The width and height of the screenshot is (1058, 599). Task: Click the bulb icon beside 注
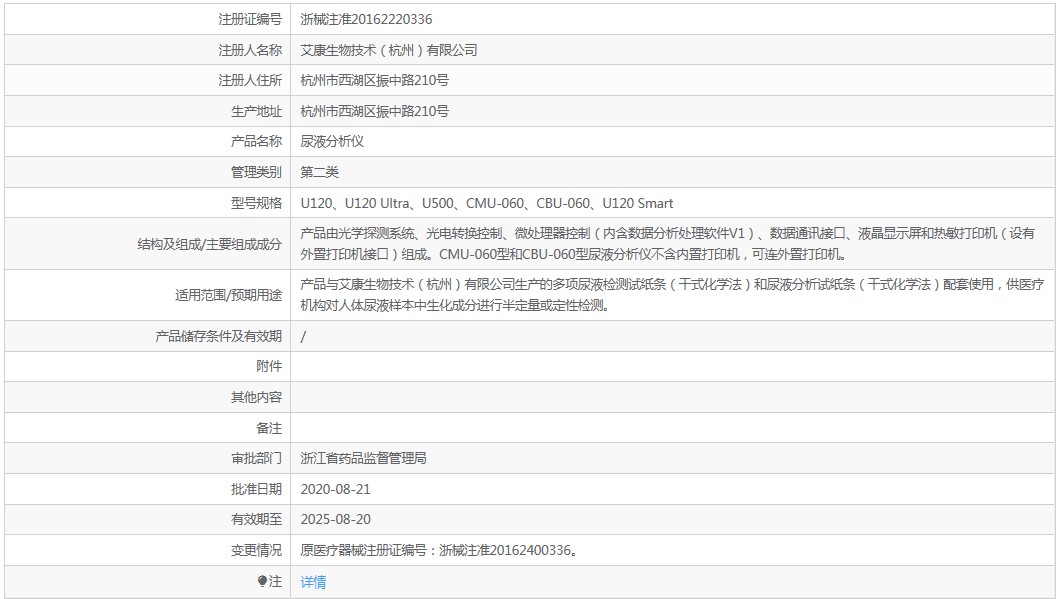(262, 581)
